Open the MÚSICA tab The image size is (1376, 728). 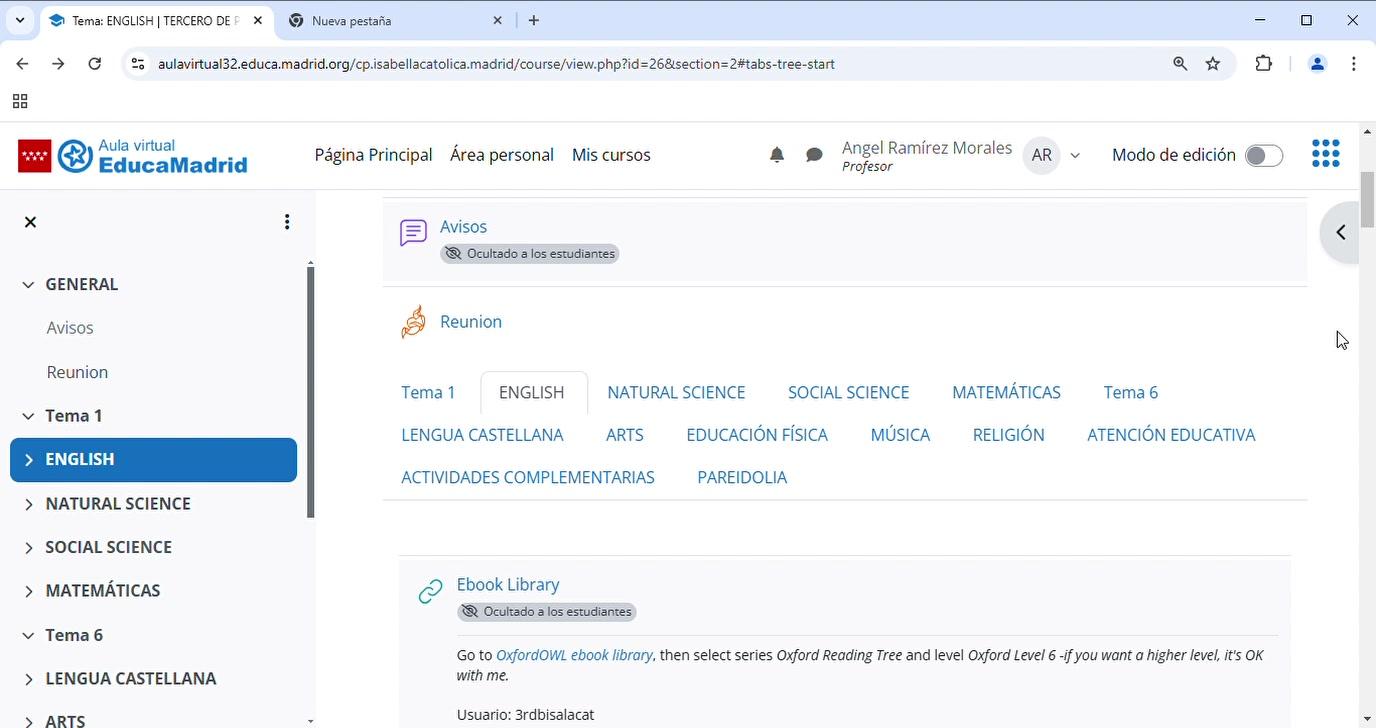tap(900, 435)
